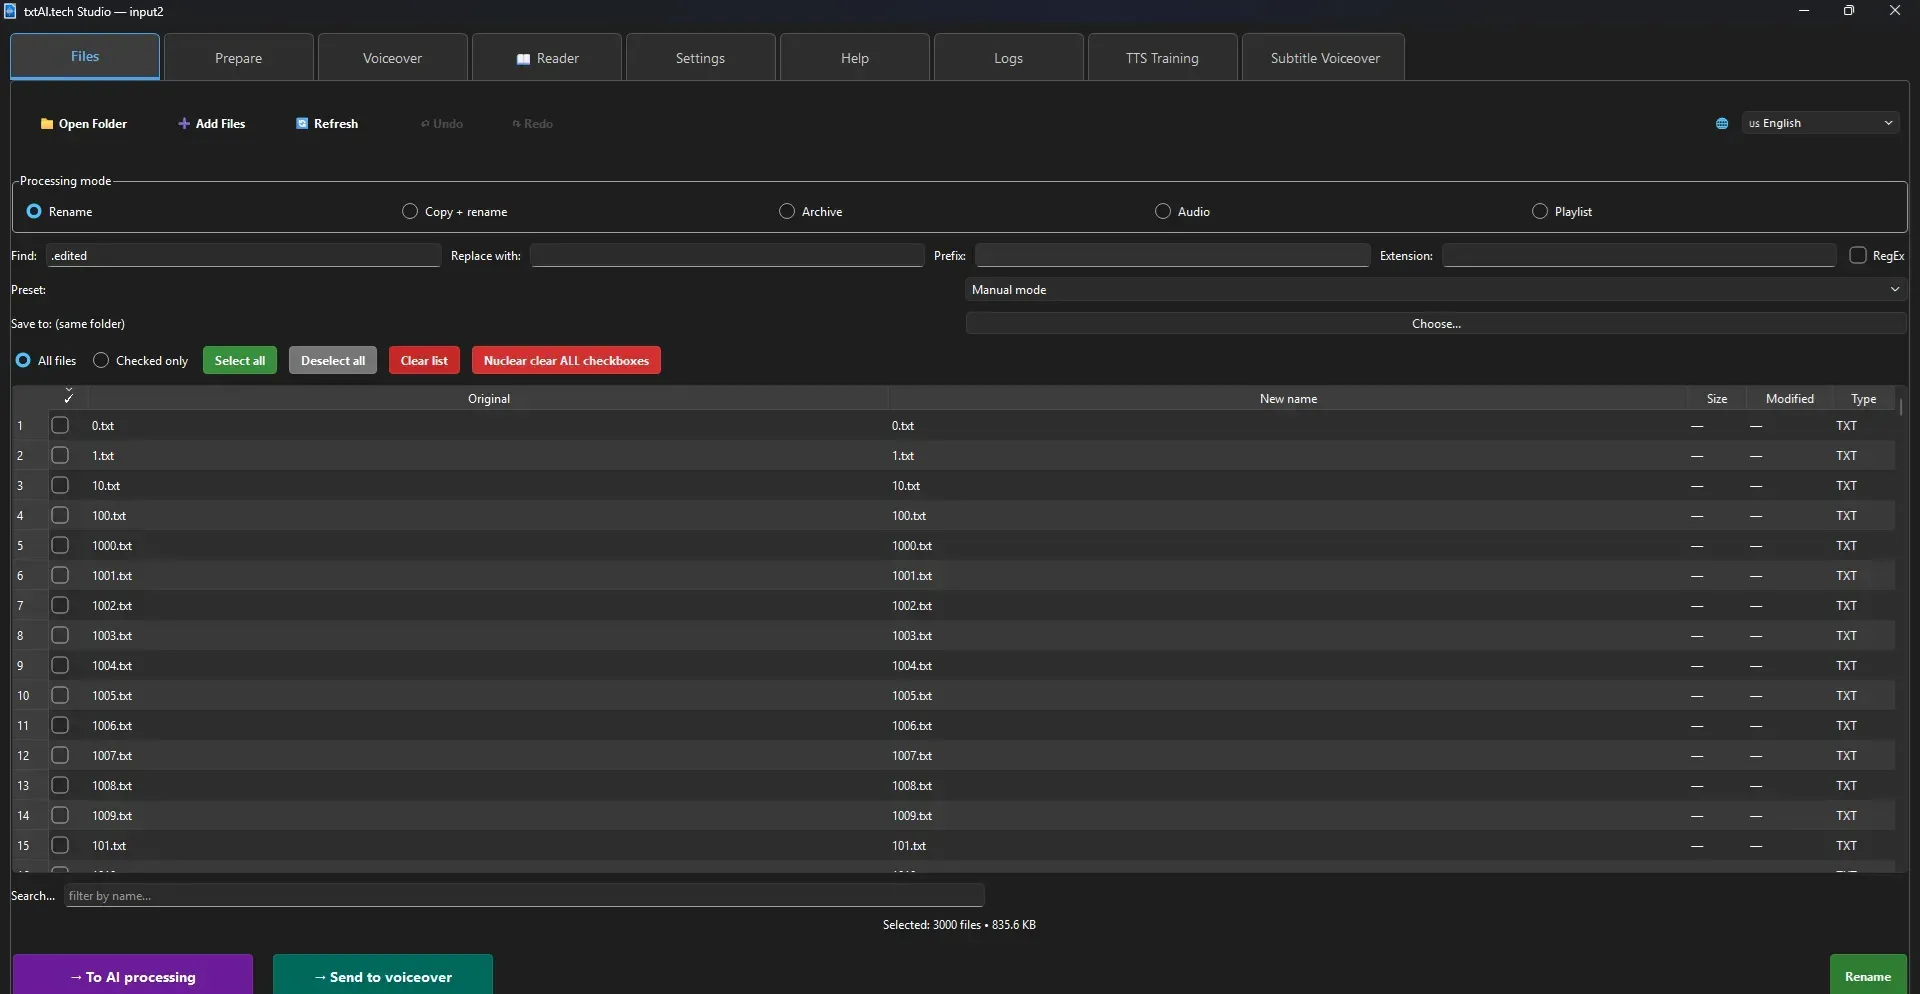The height and width of the screenshot is (994, 1920).
Task: Open the us English language dropdown
Action: click(1820, 123)
